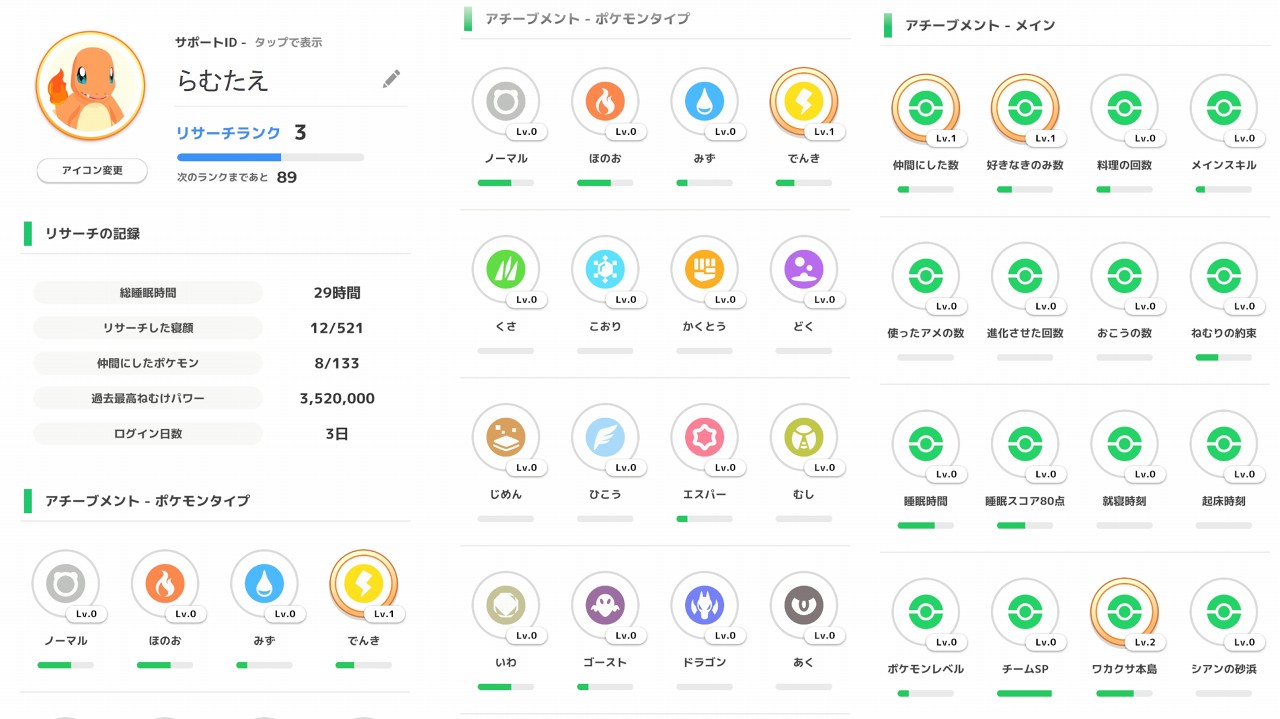This screenshot has width=1280, height=719.
Task: Select the どく poison type badge
Action: point(804,270)
